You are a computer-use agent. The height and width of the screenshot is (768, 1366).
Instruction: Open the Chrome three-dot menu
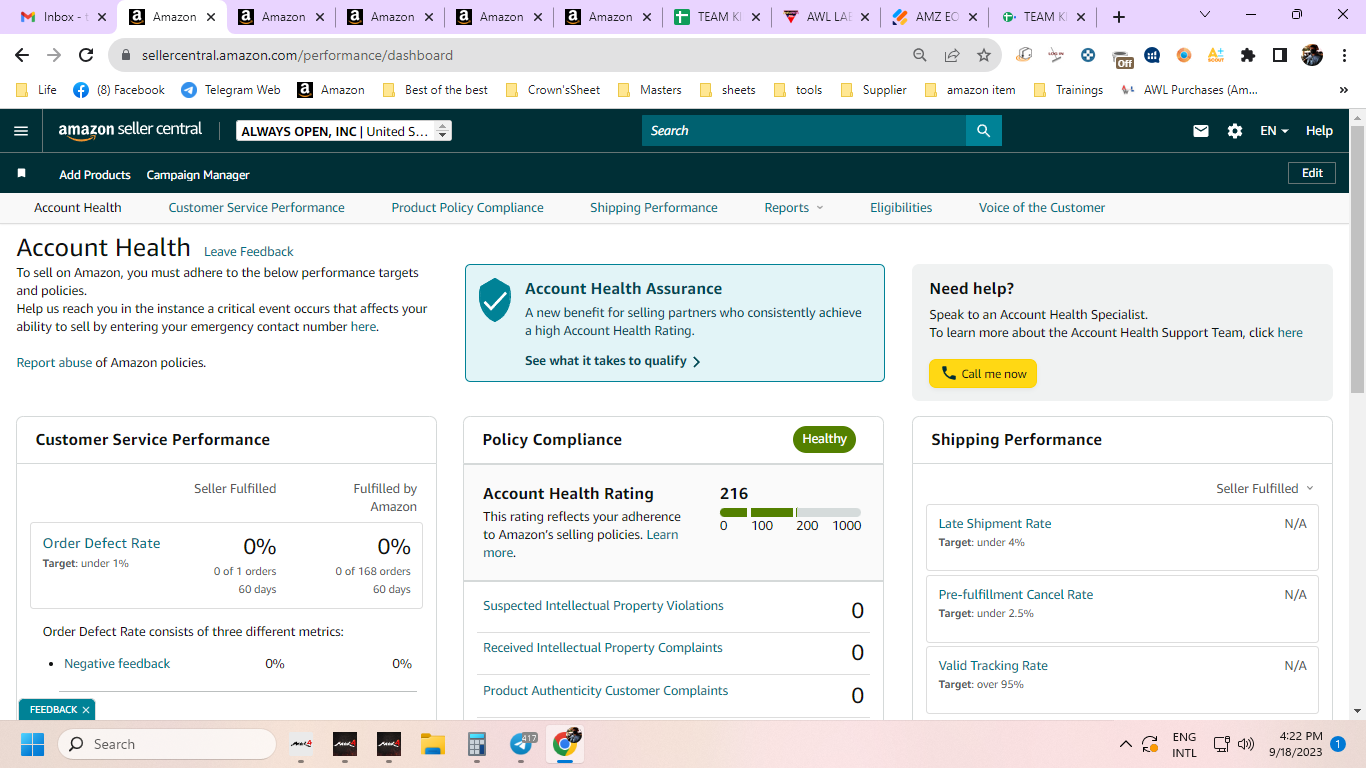[1345, 55]
